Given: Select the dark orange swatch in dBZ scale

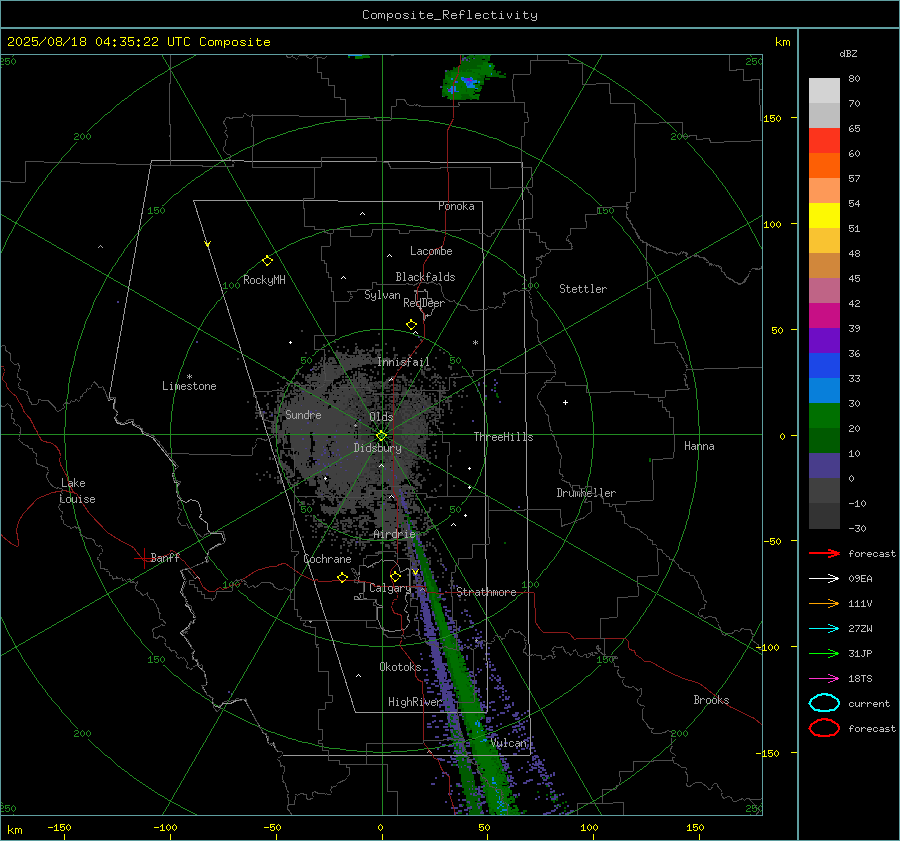Looking at the screenshot, I should [824, 165].
